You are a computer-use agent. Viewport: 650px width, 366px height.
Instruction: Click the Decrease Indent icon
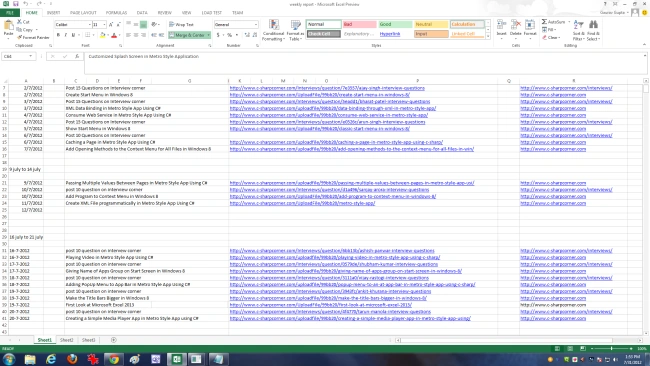point(154,35)
